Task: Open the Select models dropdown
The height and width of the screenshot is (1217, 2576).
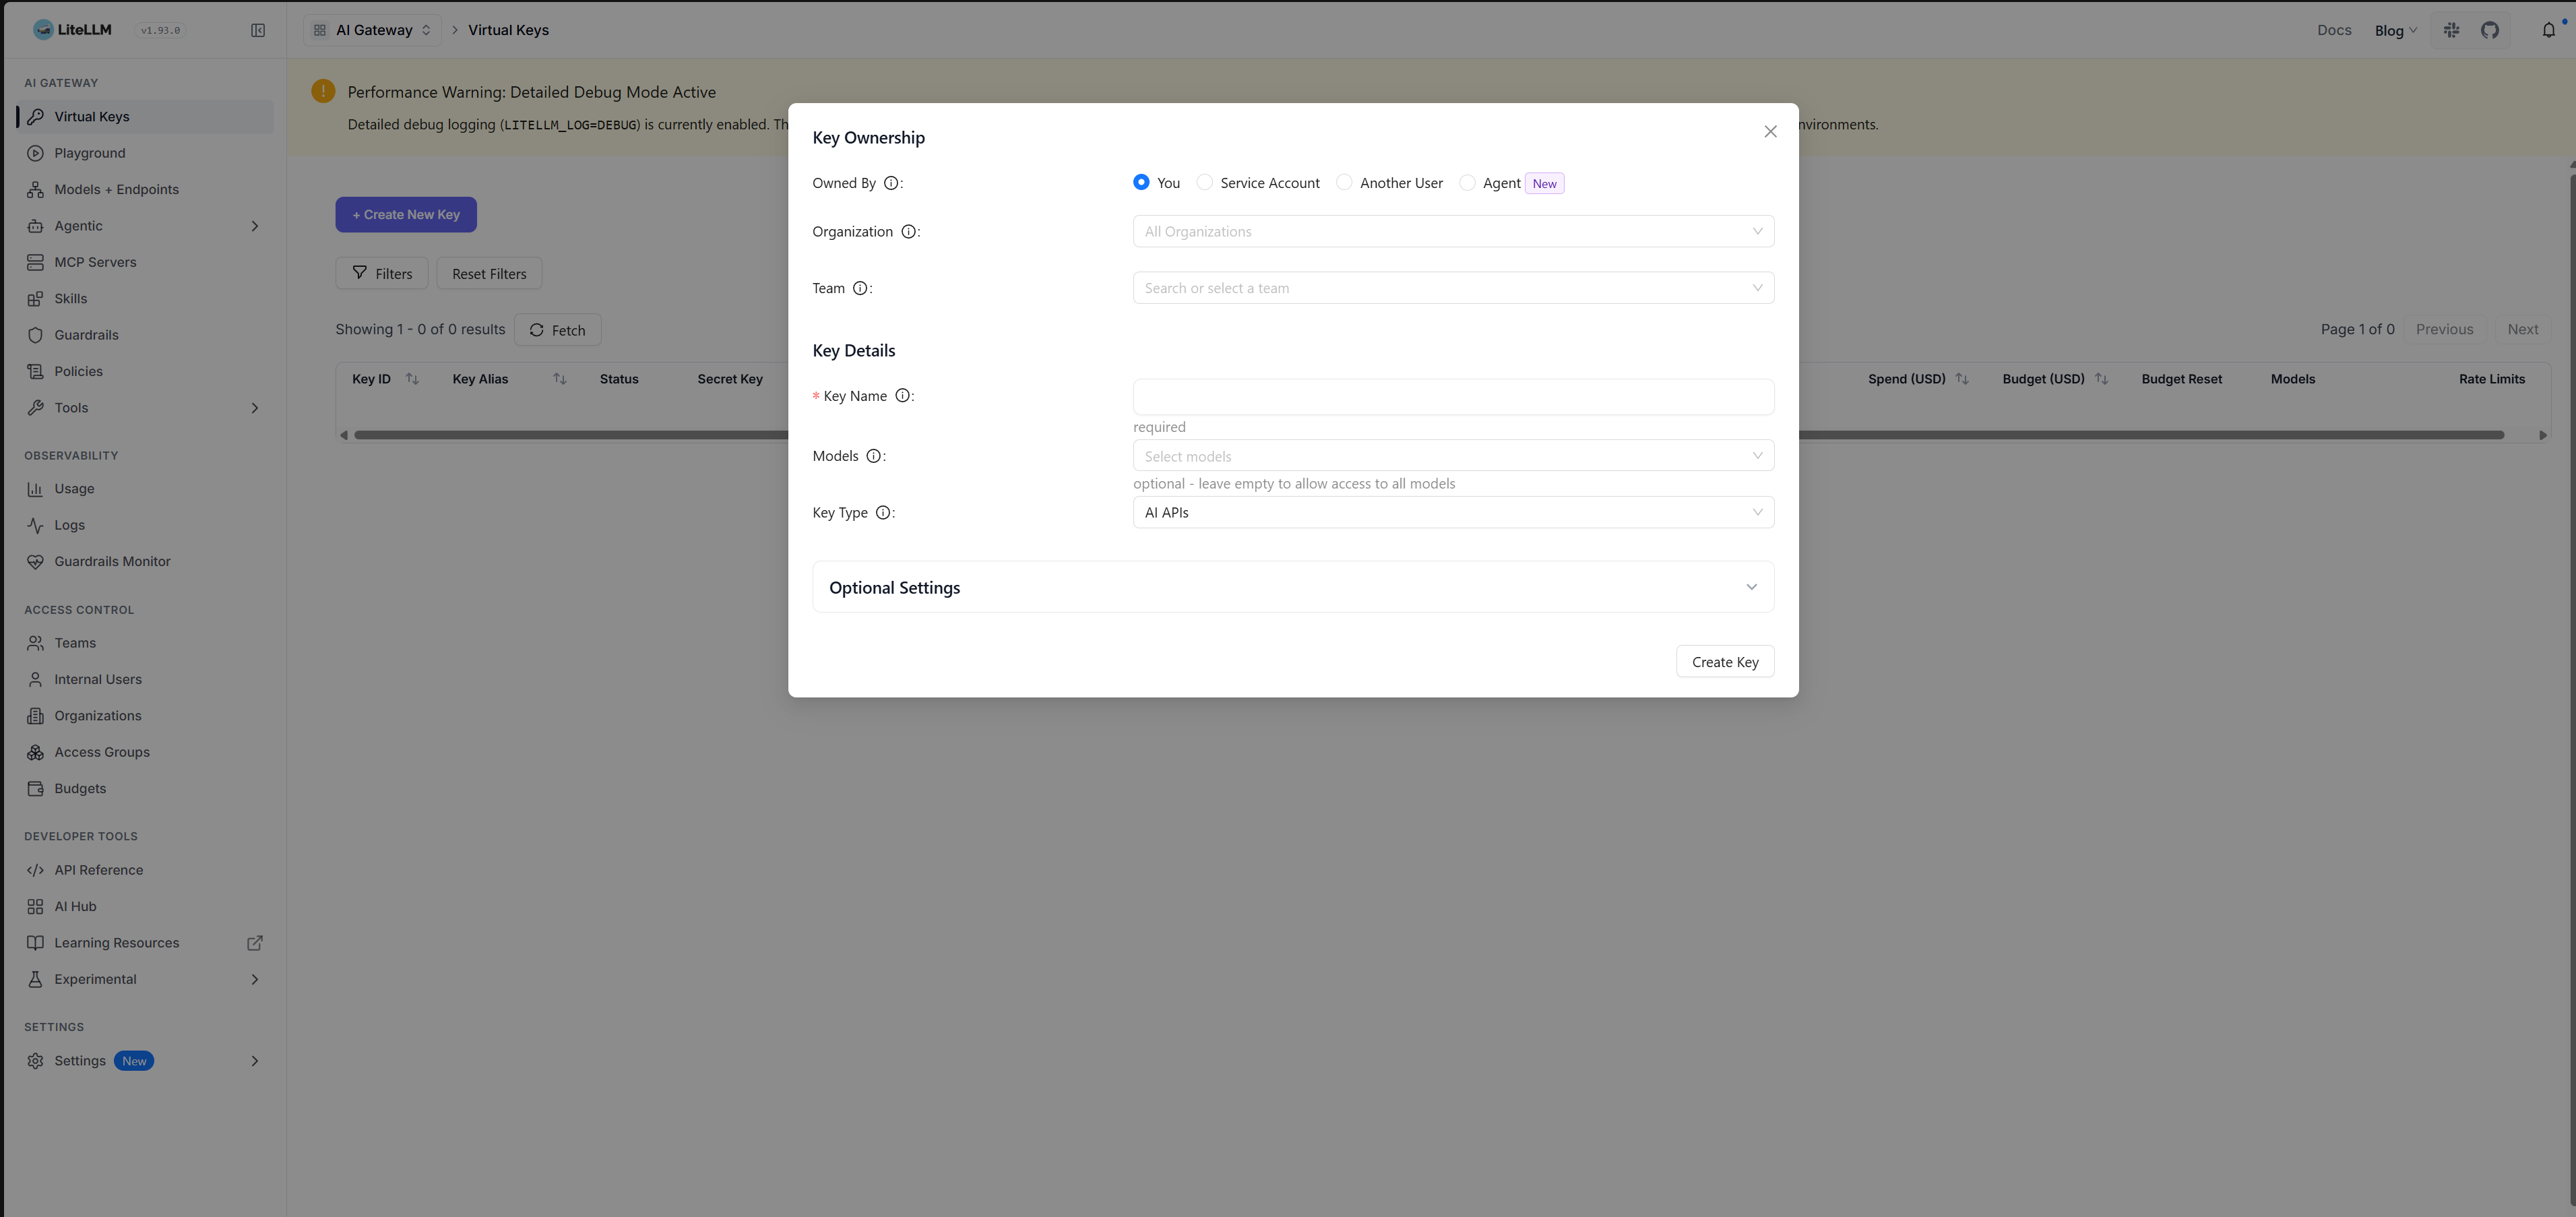Action: (x=1453, y=456)
